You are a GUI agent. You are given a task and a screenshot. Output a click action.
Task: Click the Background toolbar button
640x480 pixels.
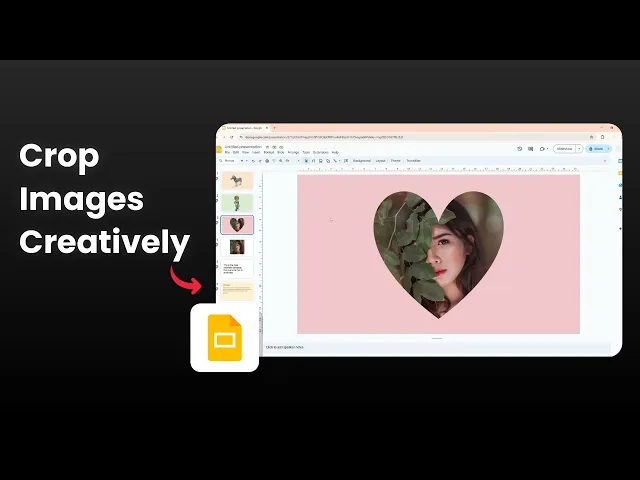tap(362, 161)
